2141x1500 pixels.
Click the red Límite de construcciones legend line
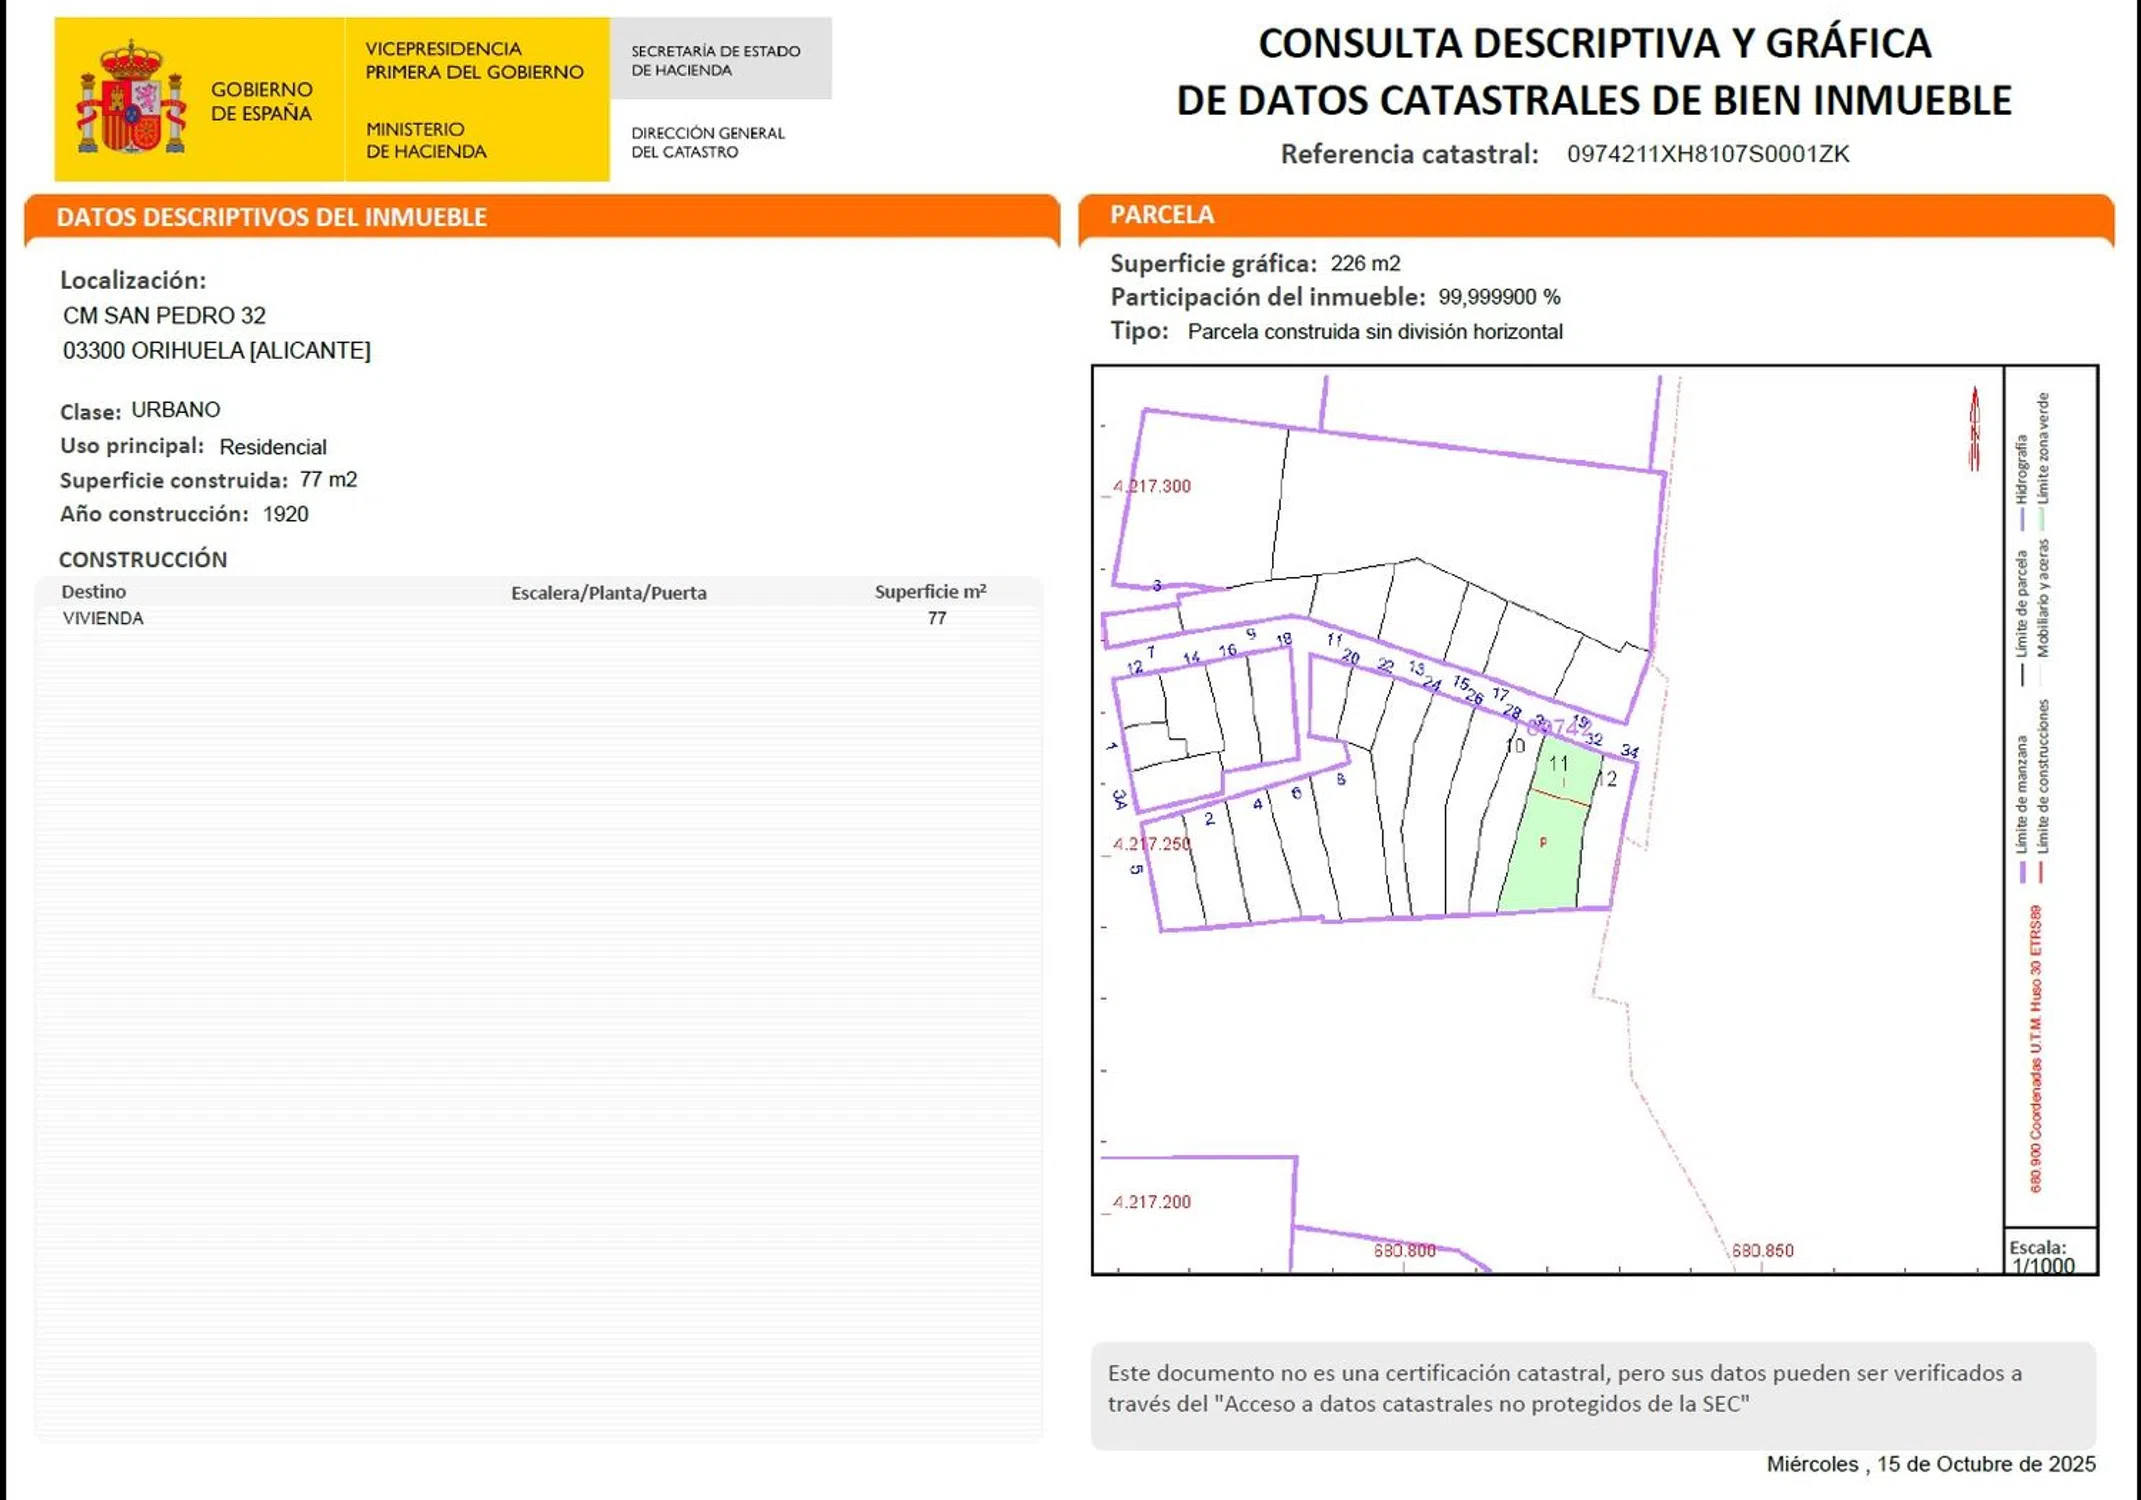pos(2041,872)
